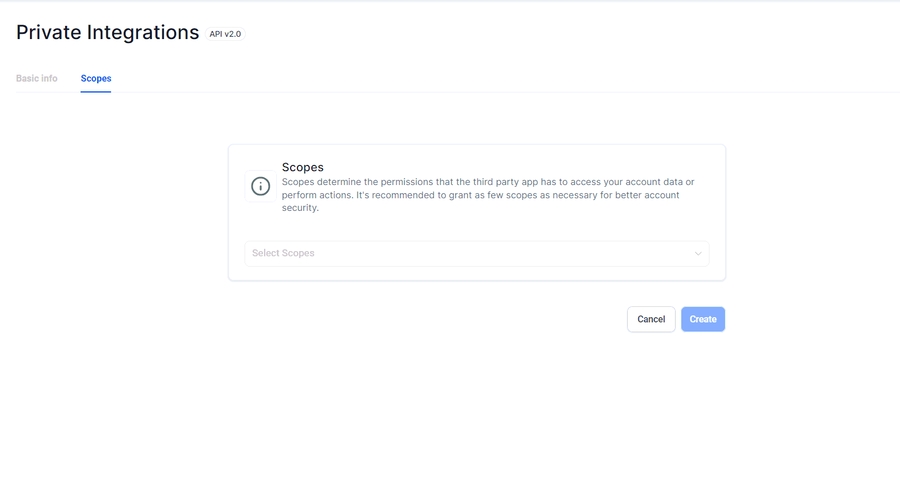
Task: Click the scopes description paragraph text
Action: tap(488, 195)
